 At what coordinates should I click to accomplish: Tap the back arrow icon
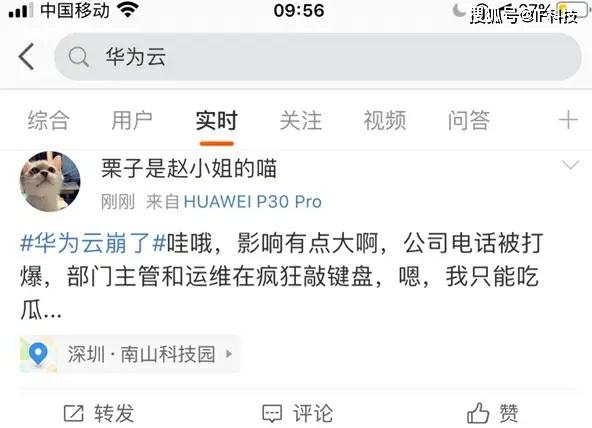click(26, 56)
